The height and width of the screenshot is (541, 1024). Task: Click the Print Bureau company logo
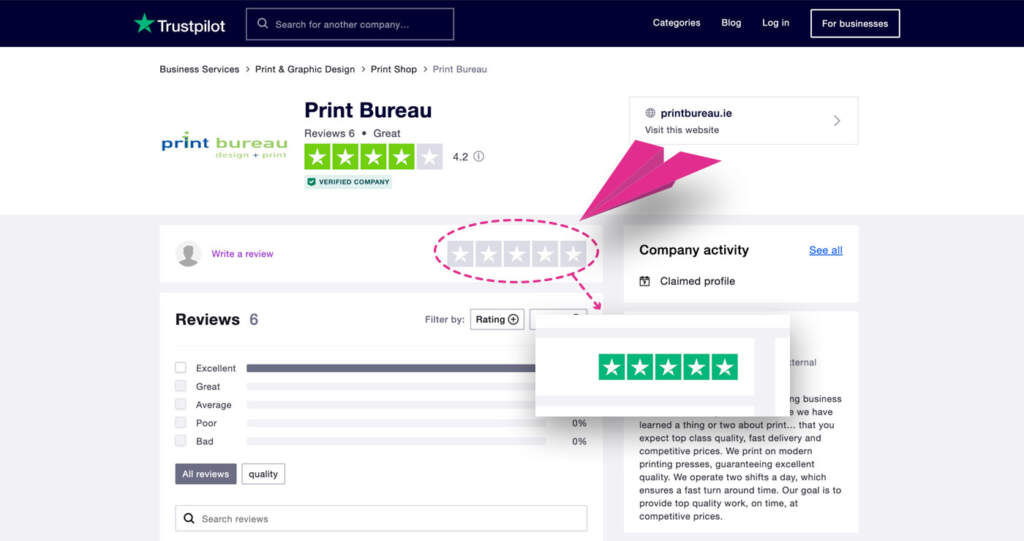(x=224, y=145)
